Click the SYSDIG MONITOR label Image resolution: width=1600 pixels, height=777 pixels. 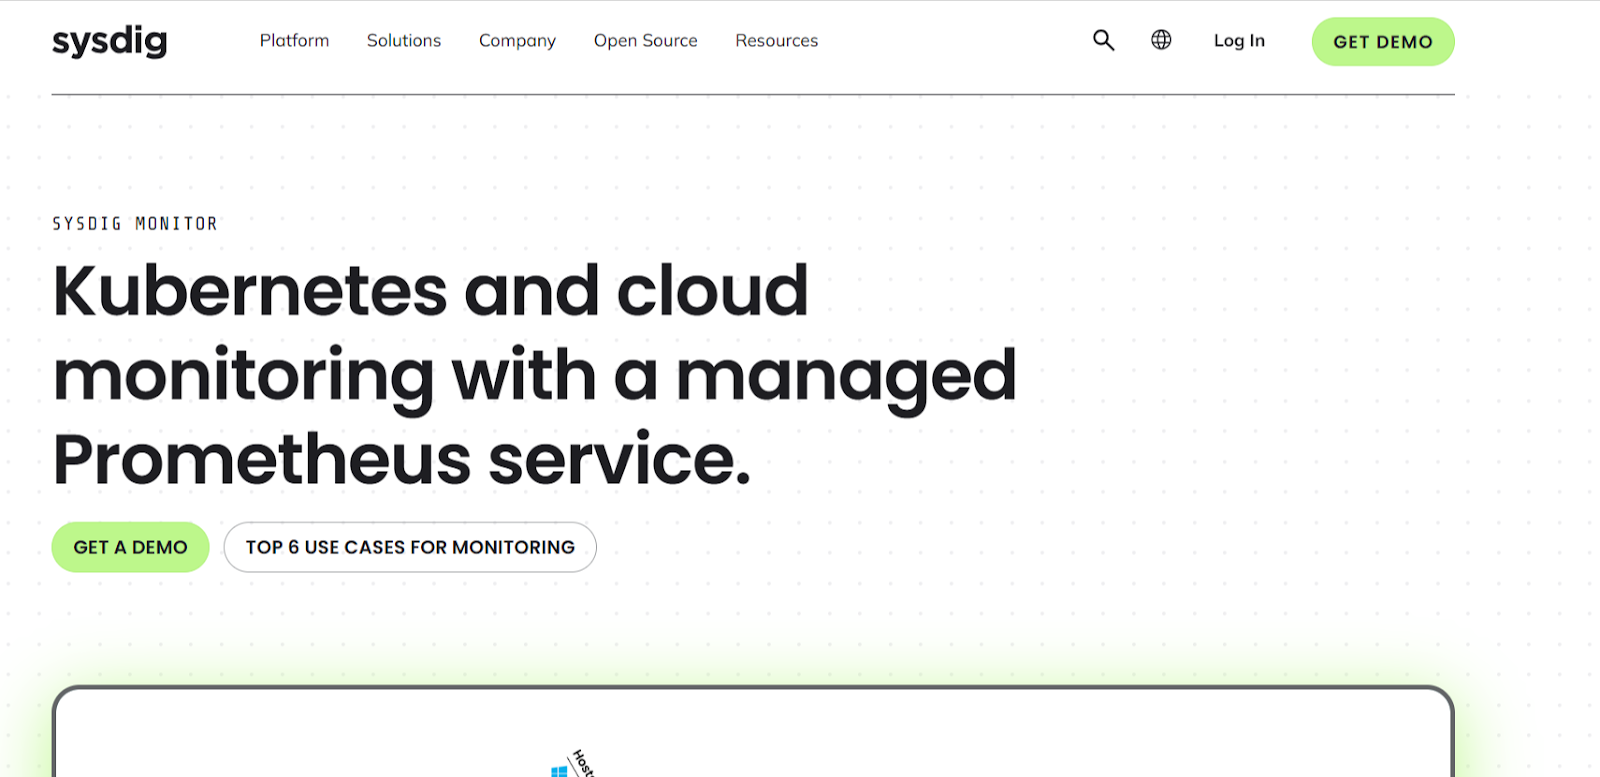pos(135,224)
